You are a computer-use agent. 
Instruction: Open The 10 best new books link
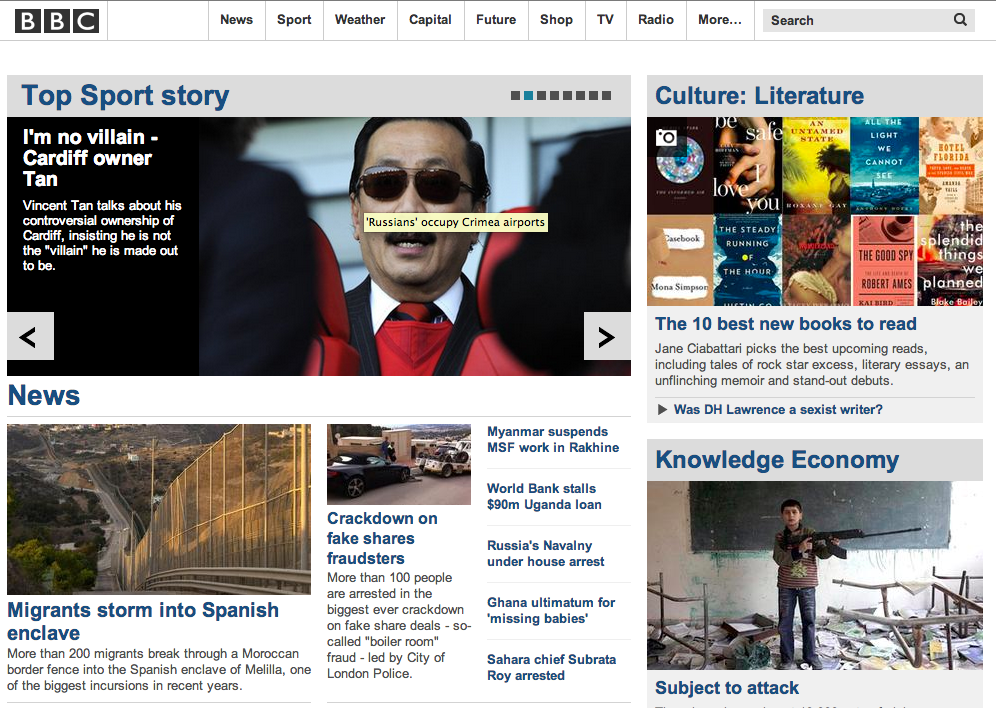pyautogui.click(x=786, y=324)
